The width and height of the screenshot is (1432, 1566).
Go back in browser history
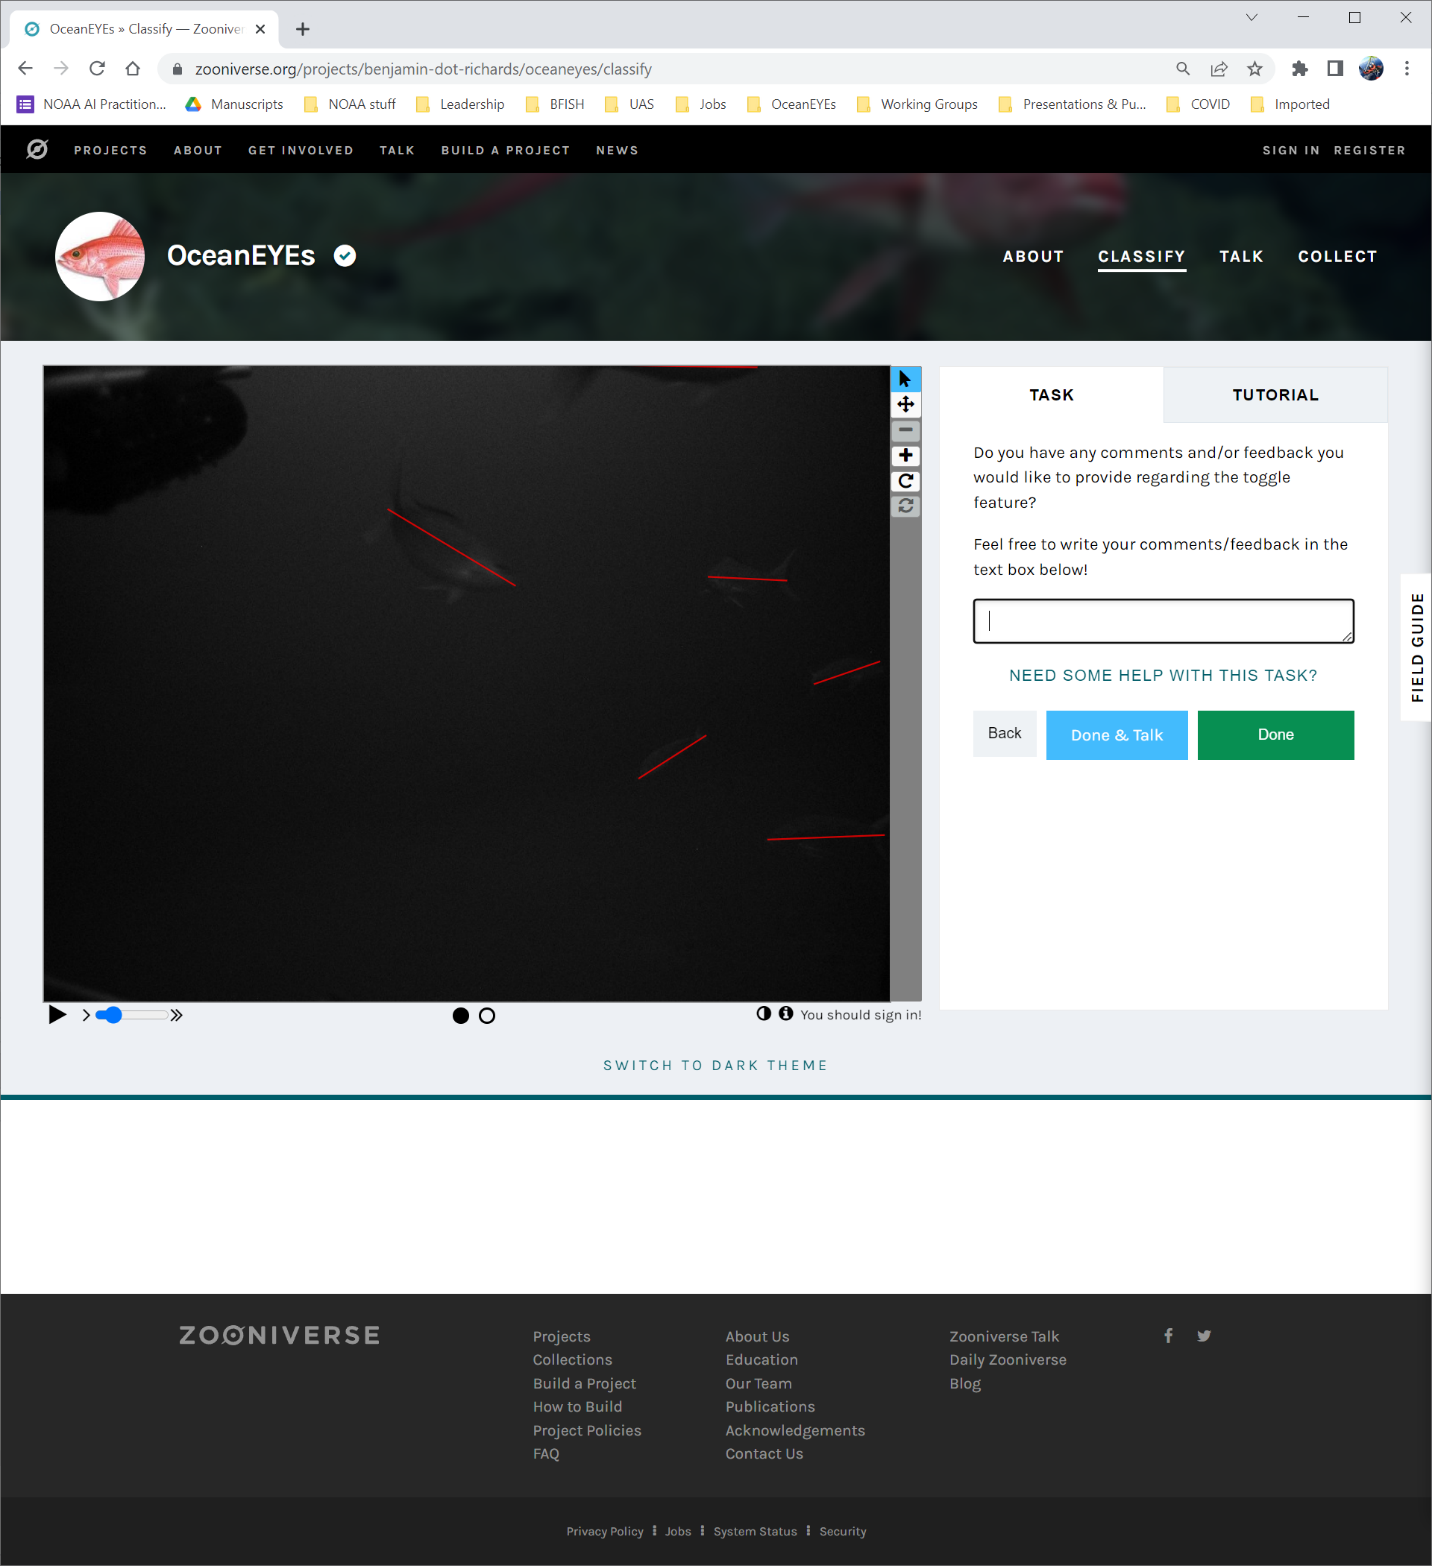[26, 68]
